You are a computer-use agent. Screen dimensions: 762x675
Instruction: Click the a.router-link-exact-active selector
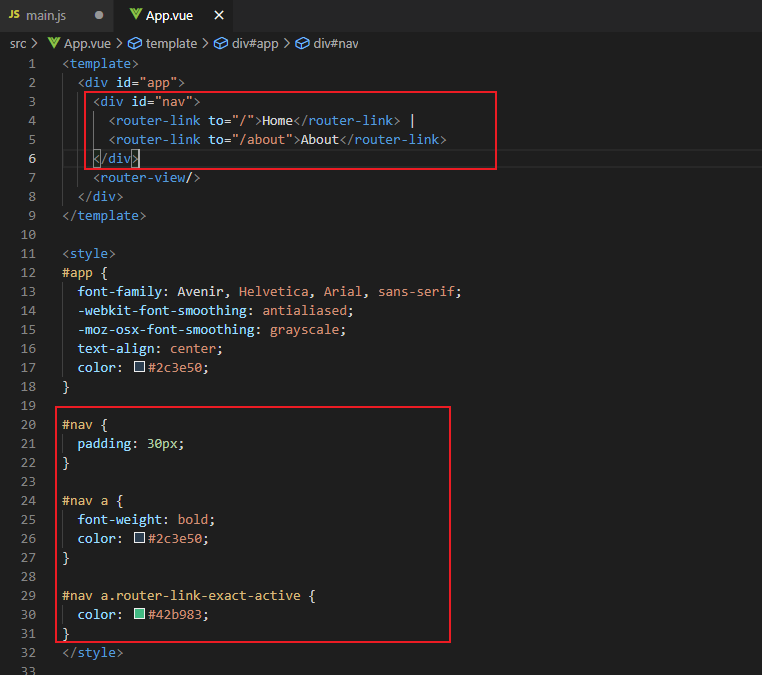[200, 596]
